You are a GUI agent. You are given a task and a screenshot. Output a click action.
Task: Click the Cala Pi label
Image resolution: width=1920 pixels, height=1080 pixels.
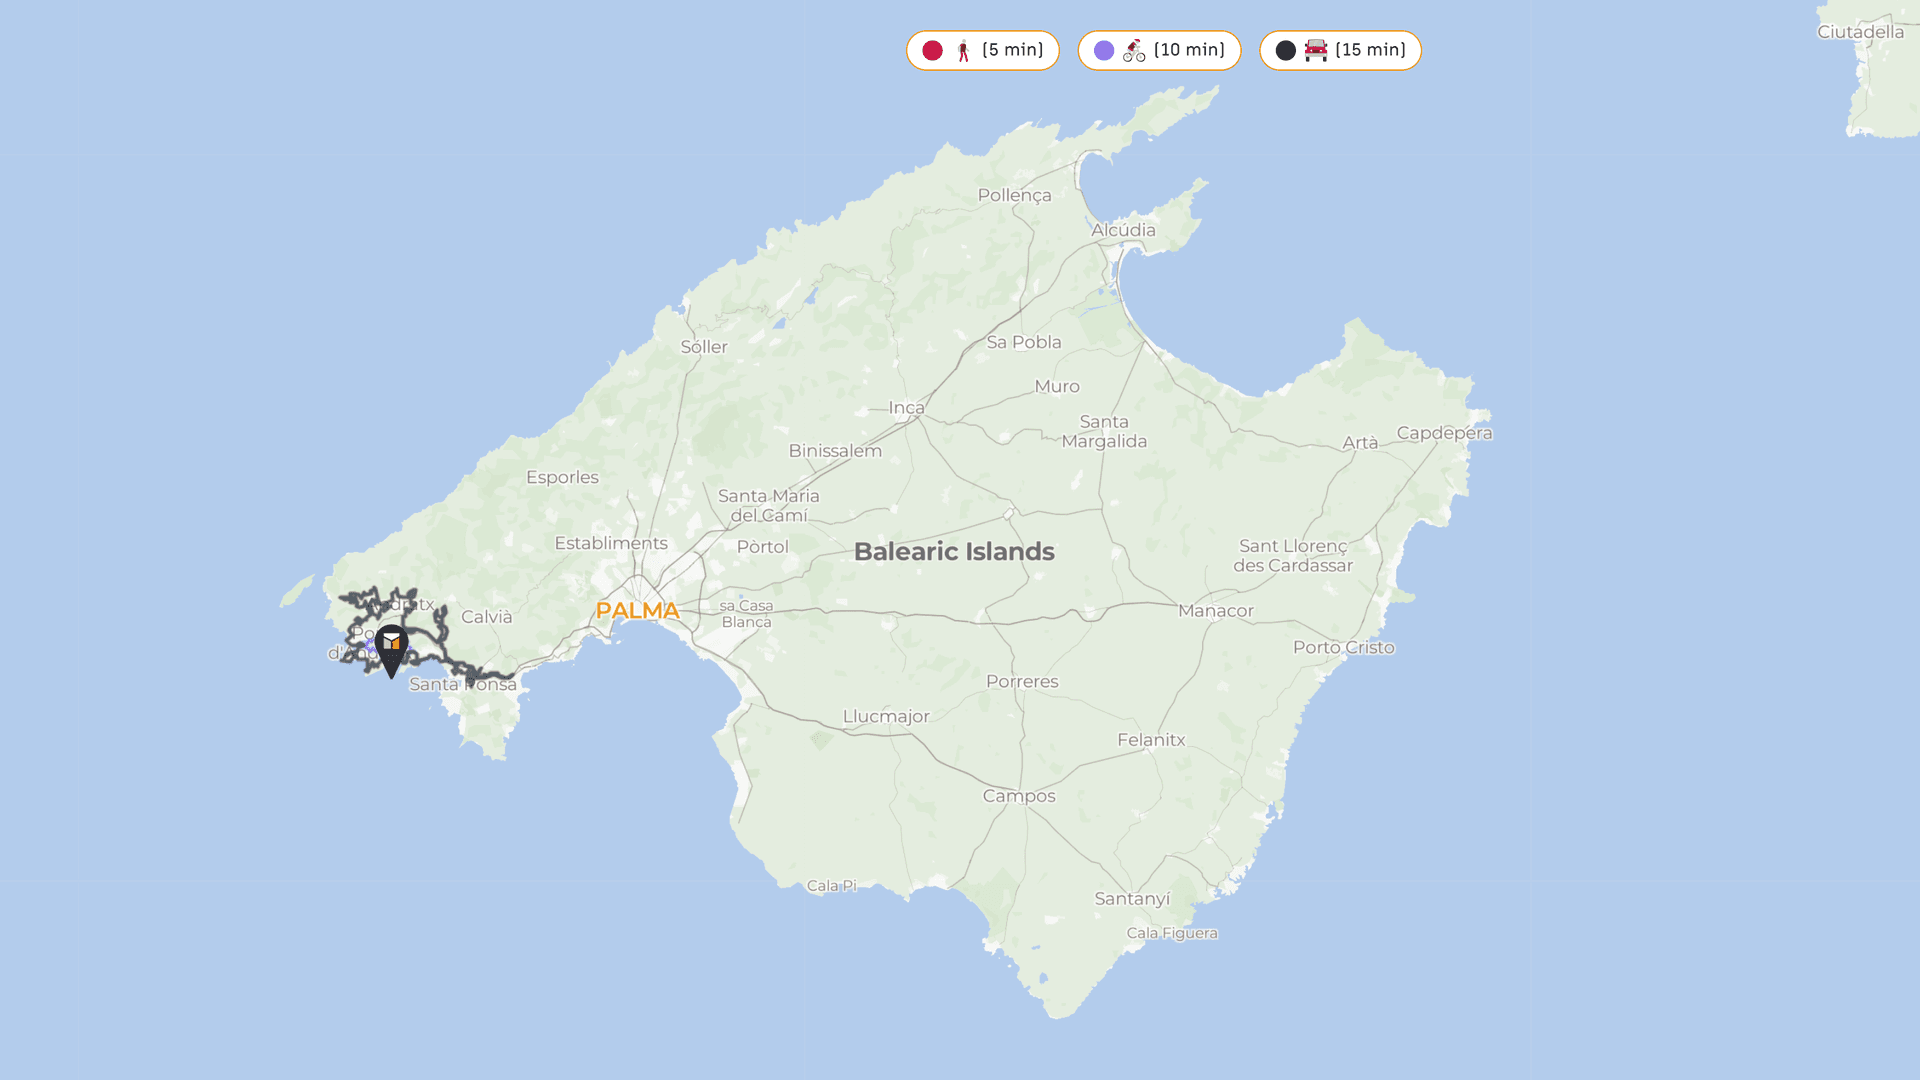point(831,885)
